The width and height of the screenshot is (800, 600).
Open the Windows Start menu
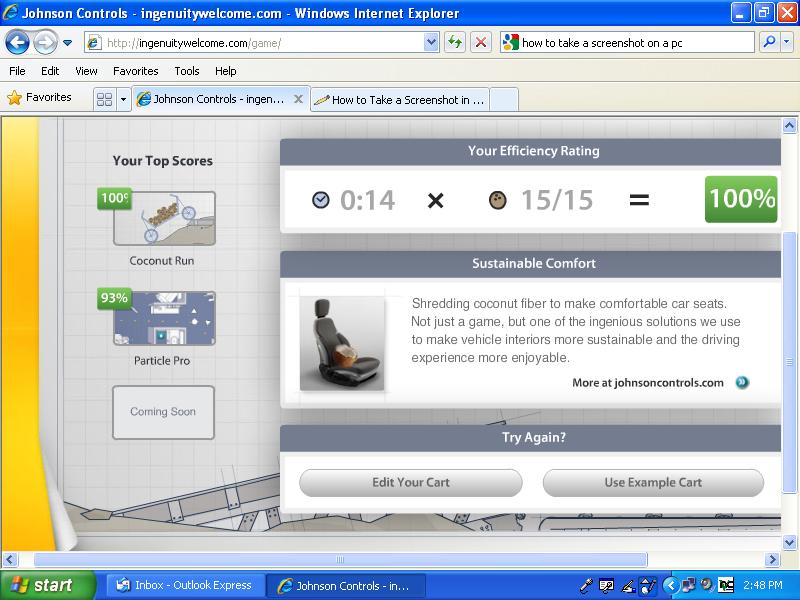(47, 585)
